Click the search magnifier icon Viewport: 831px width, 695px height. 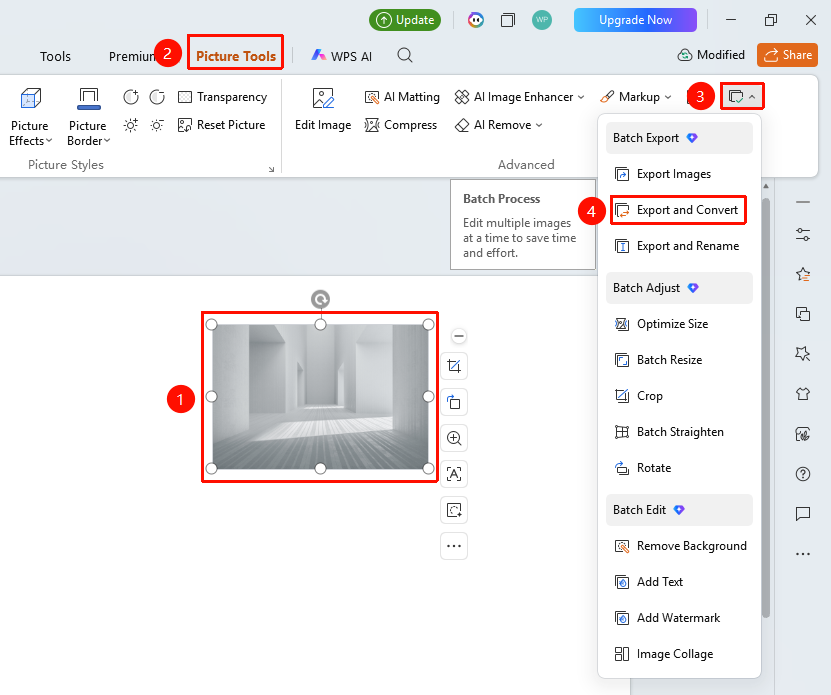tap(405, 55)
